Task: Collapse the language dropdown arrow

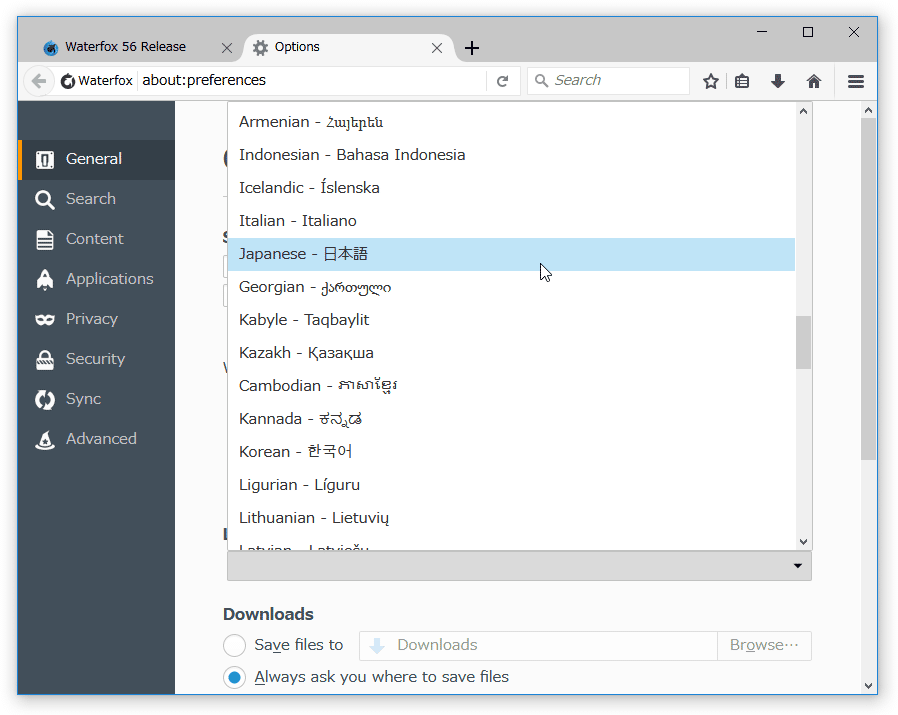Action: [x=798, y=566]
